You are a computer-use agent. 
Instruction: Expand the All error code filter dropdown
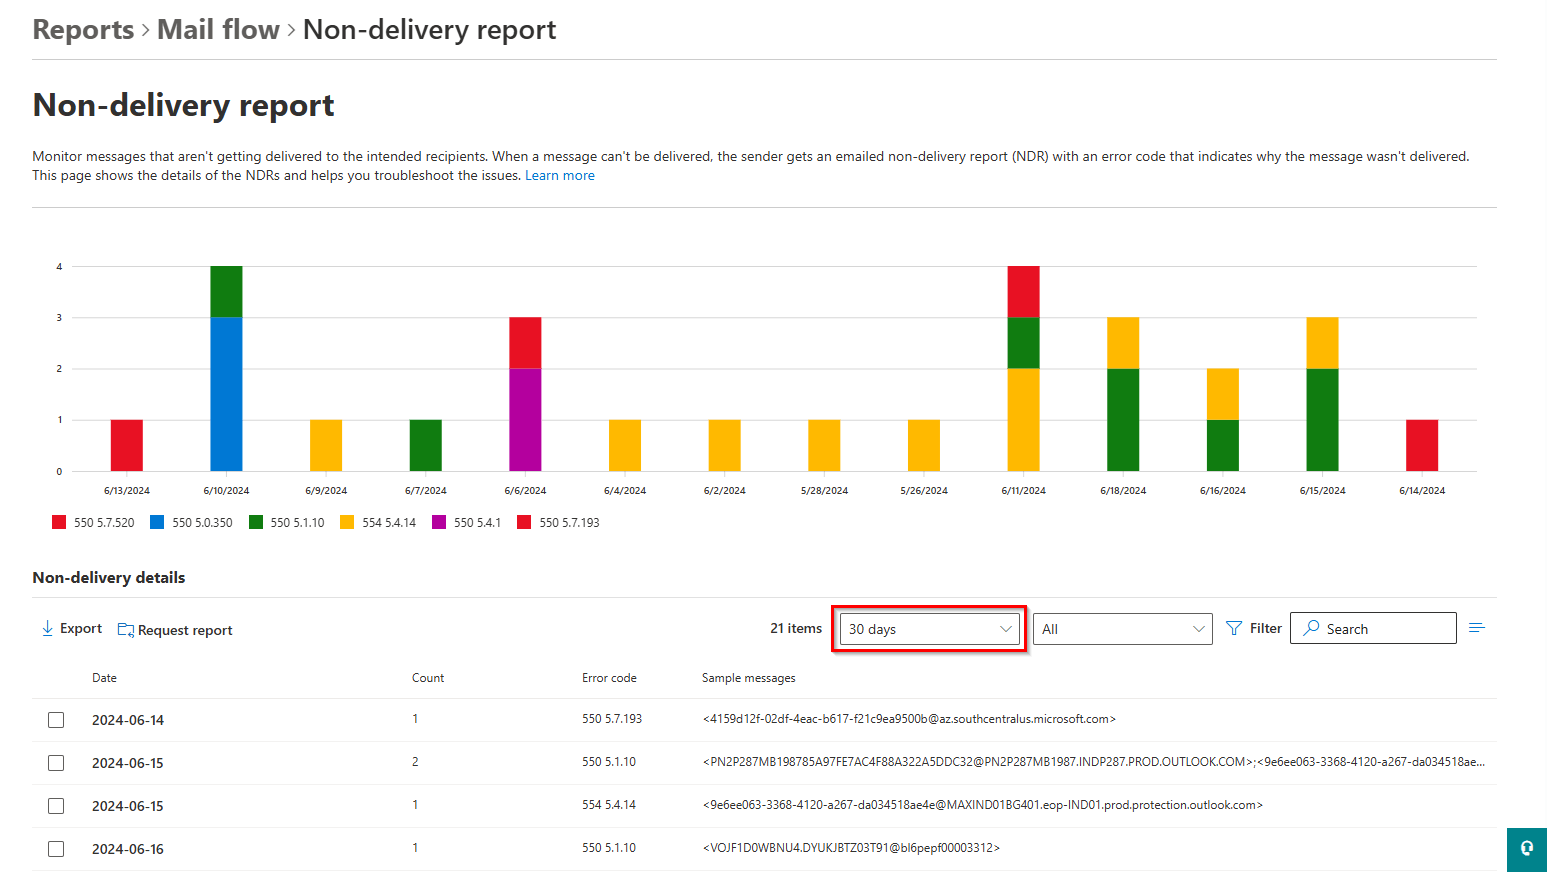1121,628
